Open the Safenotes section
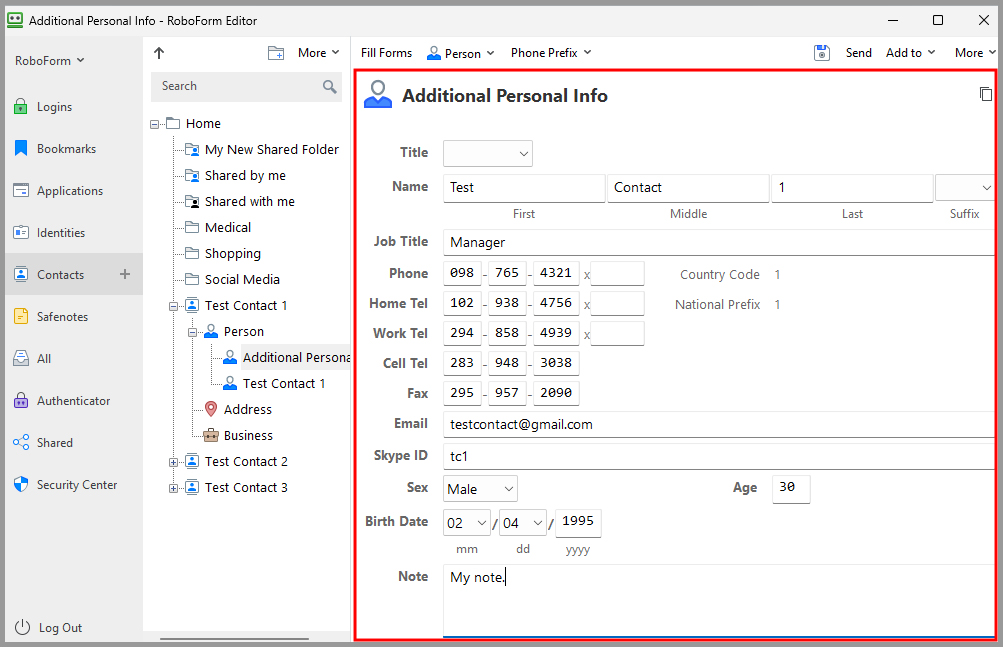The width and height of the screenshot is (1003, 647). coord(50,317)
